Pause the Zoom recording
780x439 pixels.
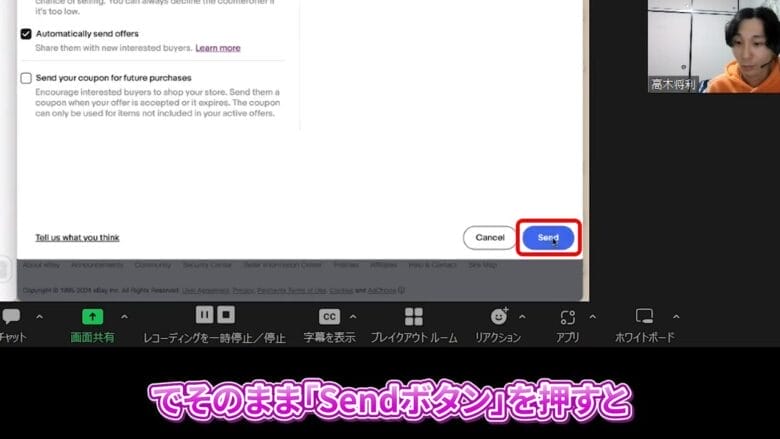tap(204, 315)
